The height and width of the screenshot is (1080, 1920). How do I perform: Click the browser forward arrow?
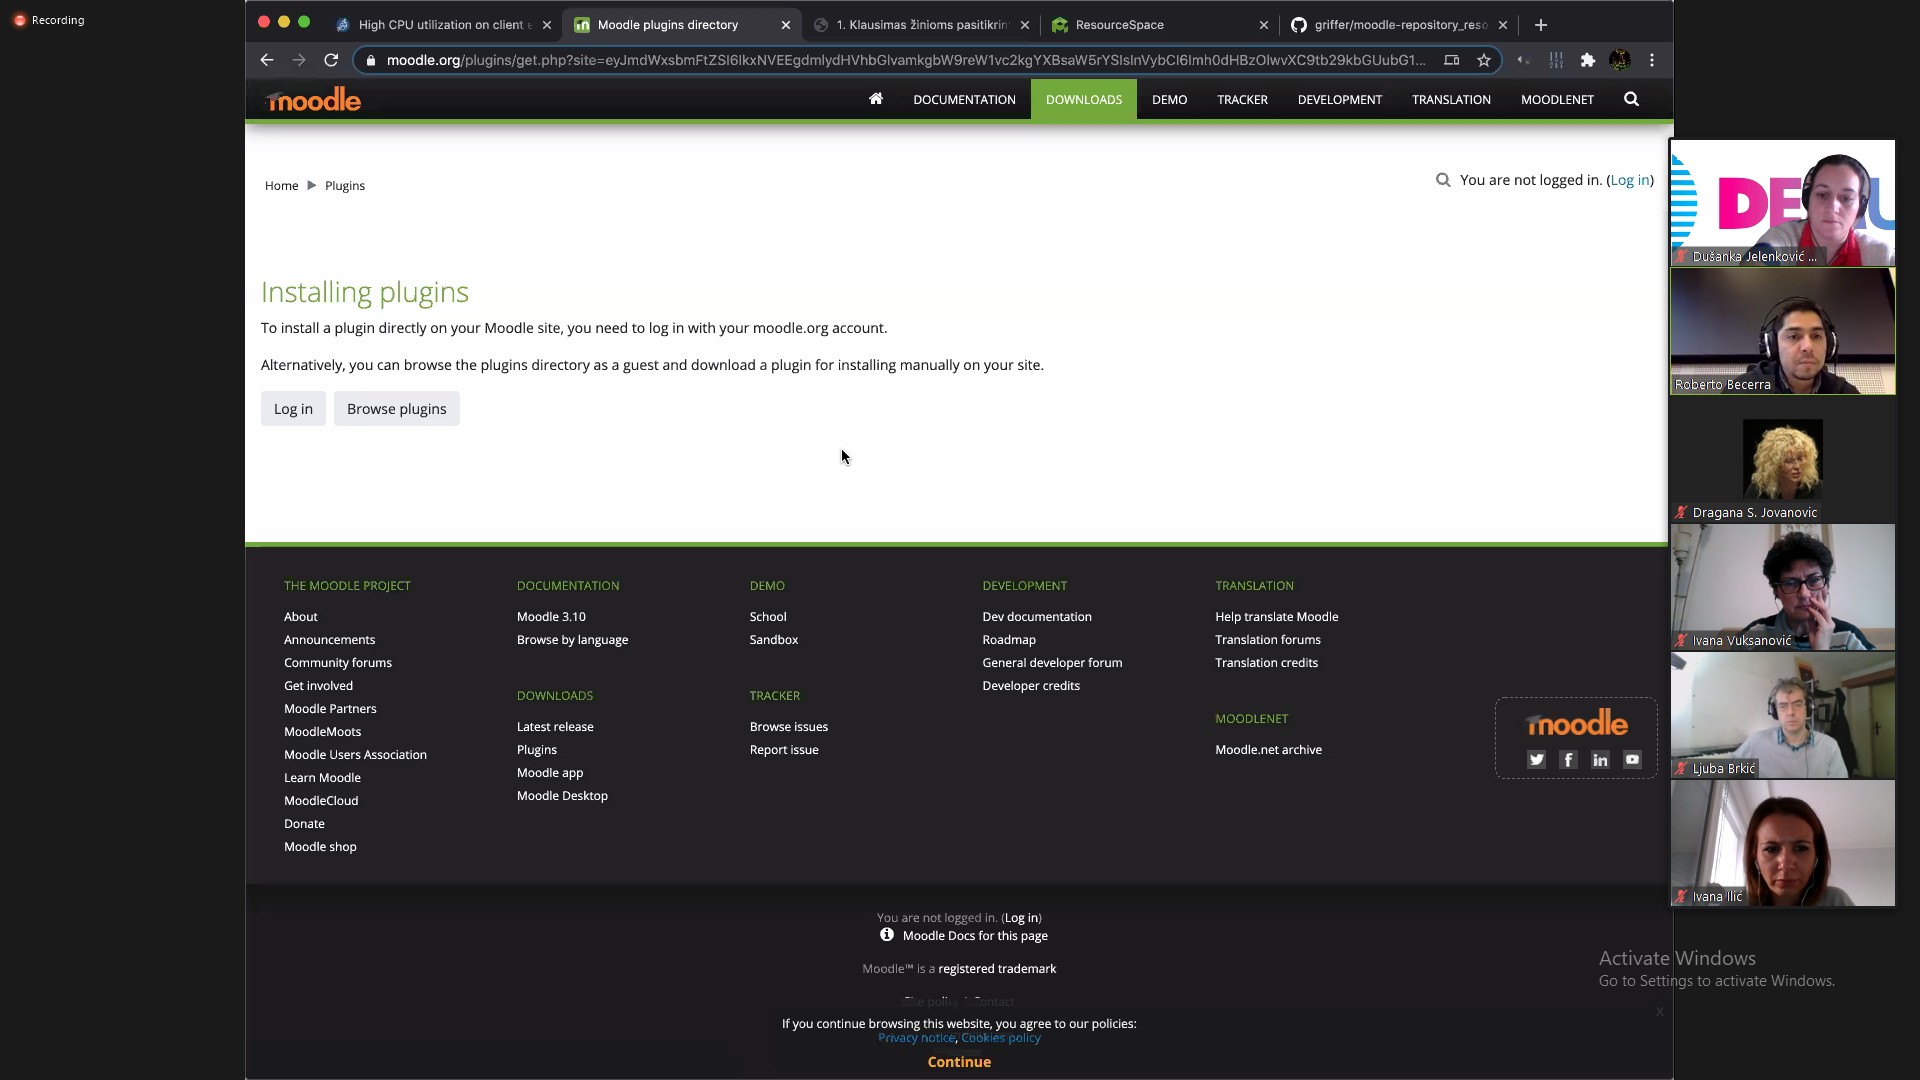pos(299,60)
